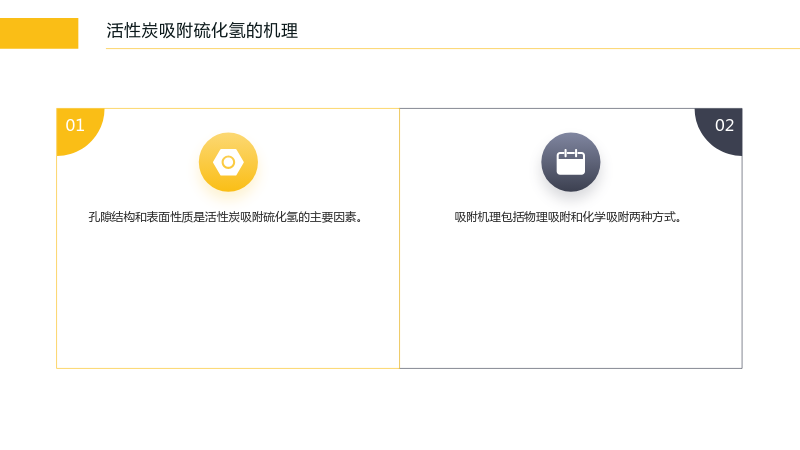
Task: Select the yellow 01 corner badge
Action: pyautogui.click(x=80, y=131)
